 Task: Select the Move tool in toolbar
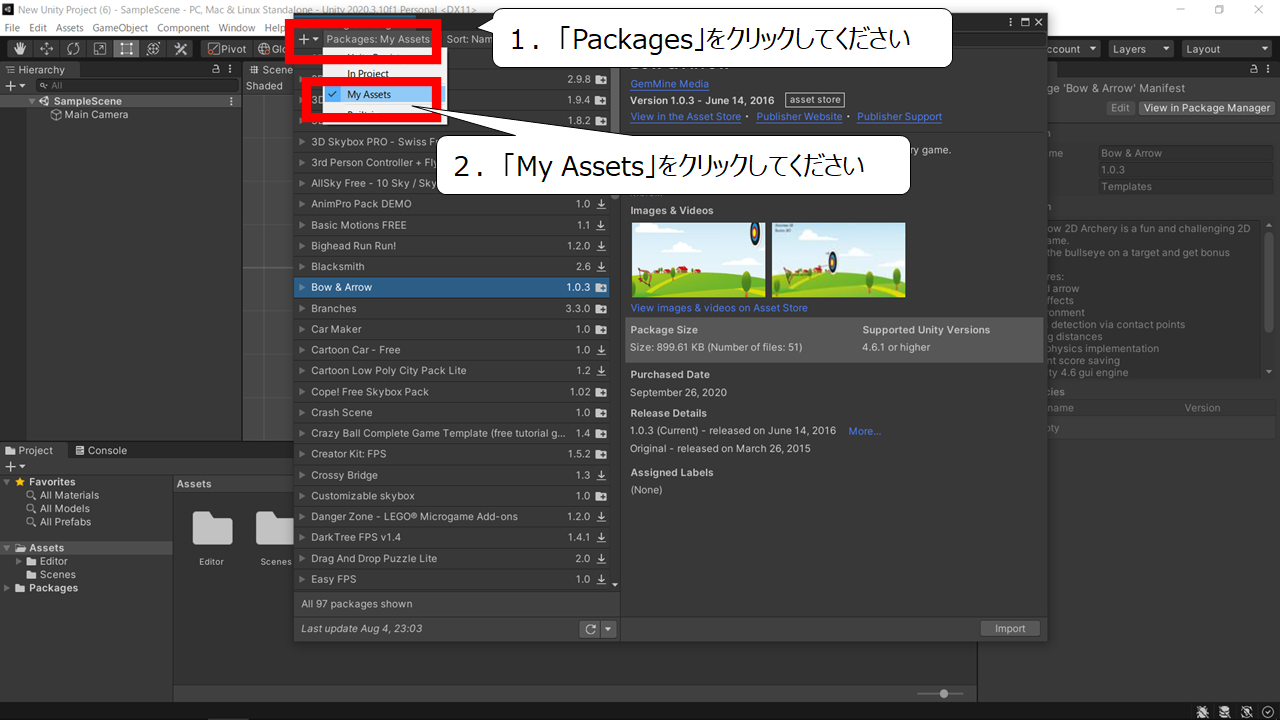(x=46, y=49)
